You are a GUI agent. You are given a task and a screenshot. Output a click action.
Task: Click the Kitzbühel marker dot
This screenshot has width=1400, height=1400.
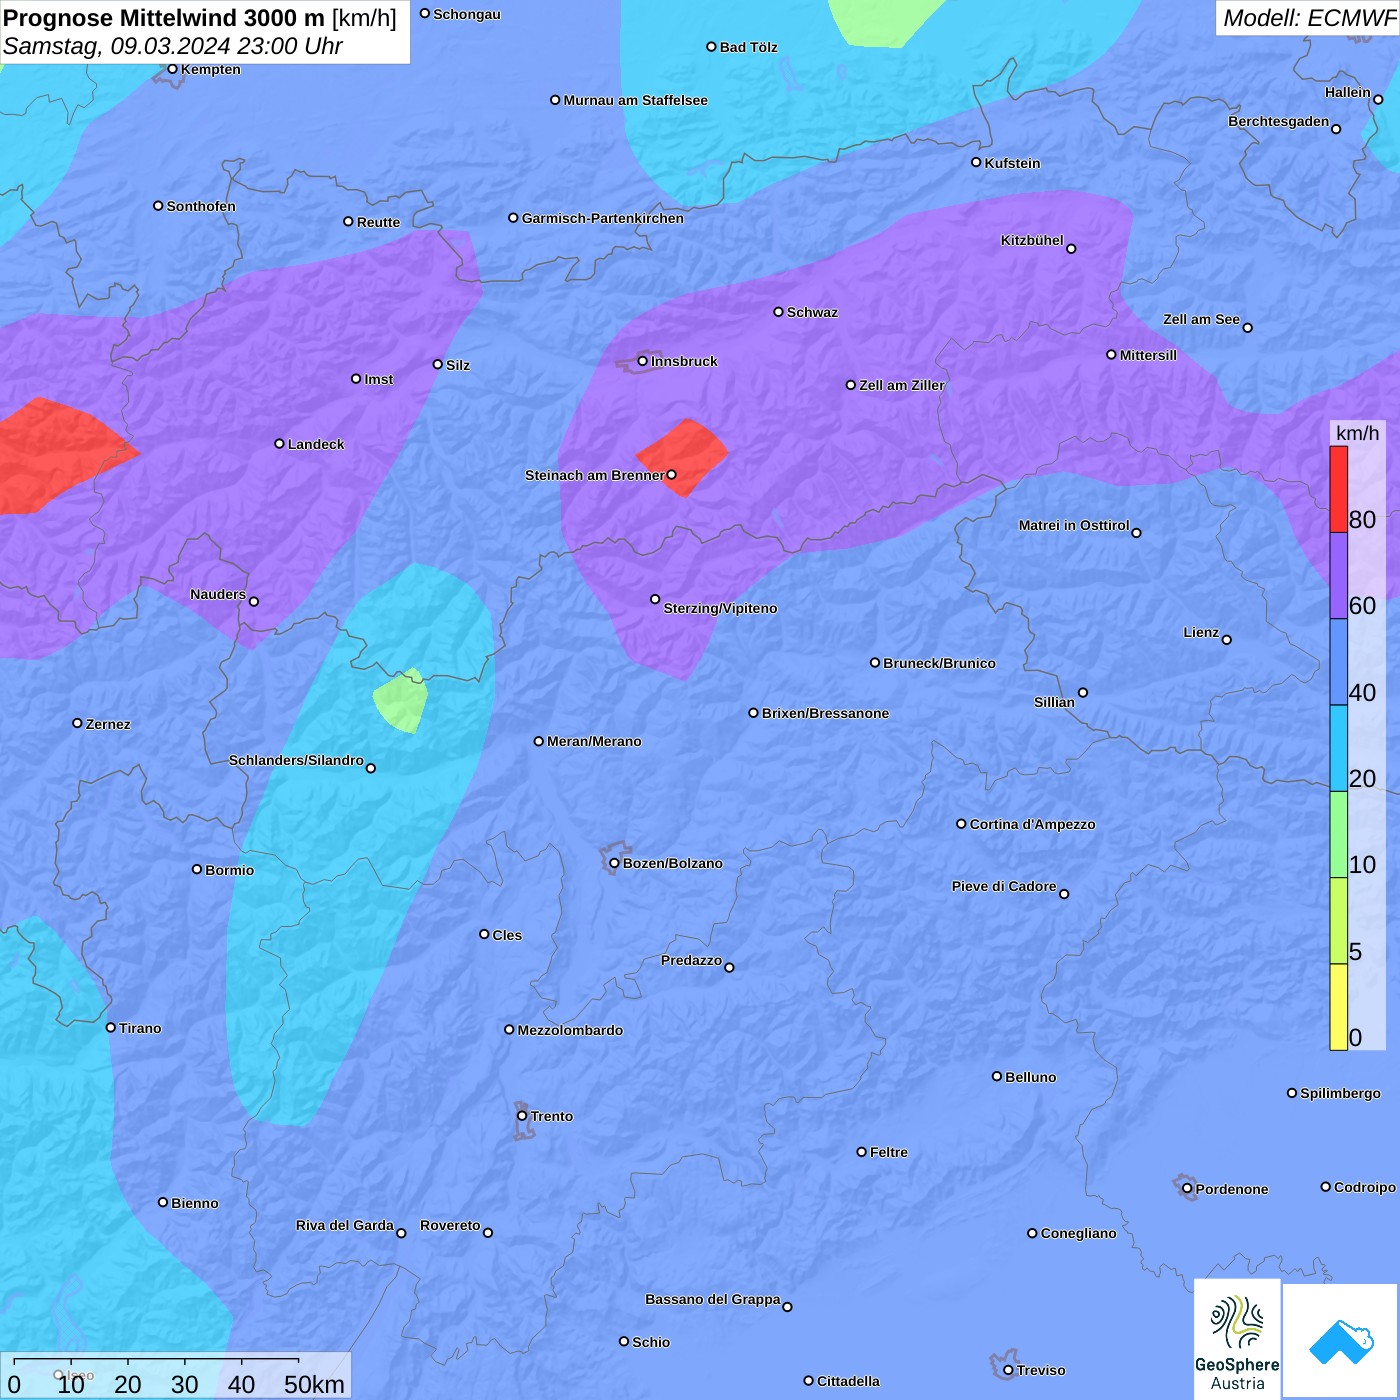1071,249
